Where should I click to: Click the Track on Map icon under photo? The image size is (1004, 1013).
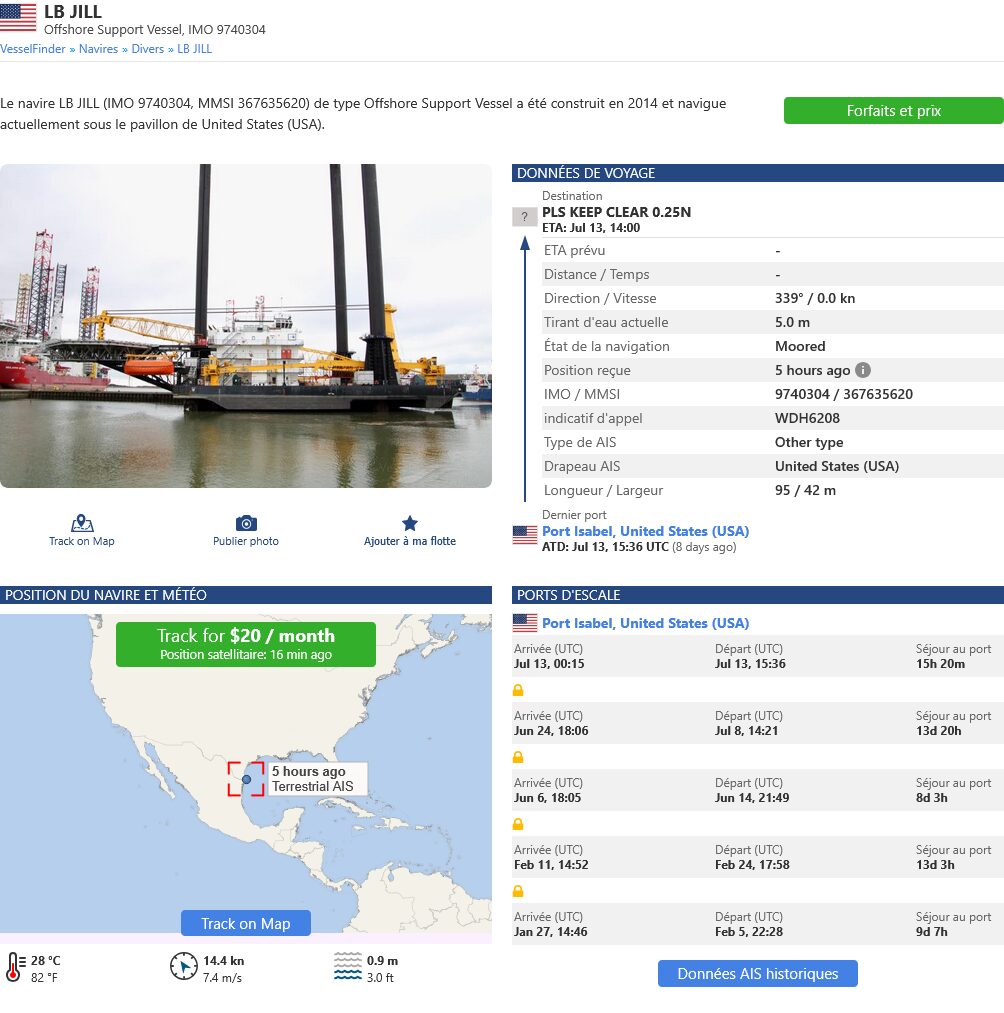pyautogui.click(x=82, y=523)
